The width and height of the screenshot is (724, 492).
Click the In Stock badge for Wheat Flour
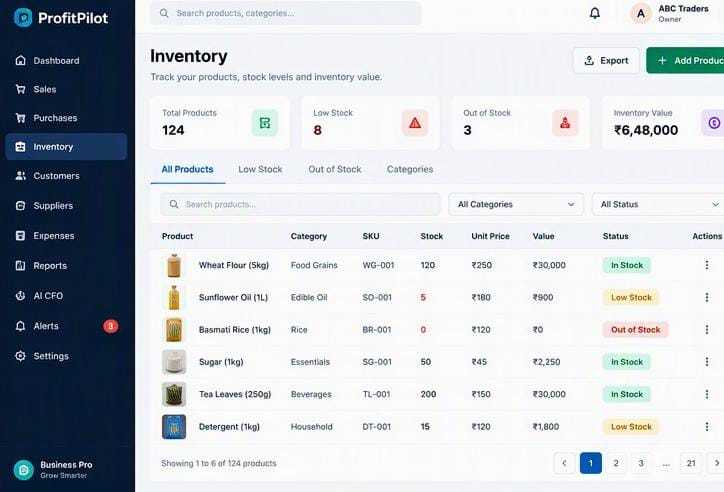click(627, 265)
